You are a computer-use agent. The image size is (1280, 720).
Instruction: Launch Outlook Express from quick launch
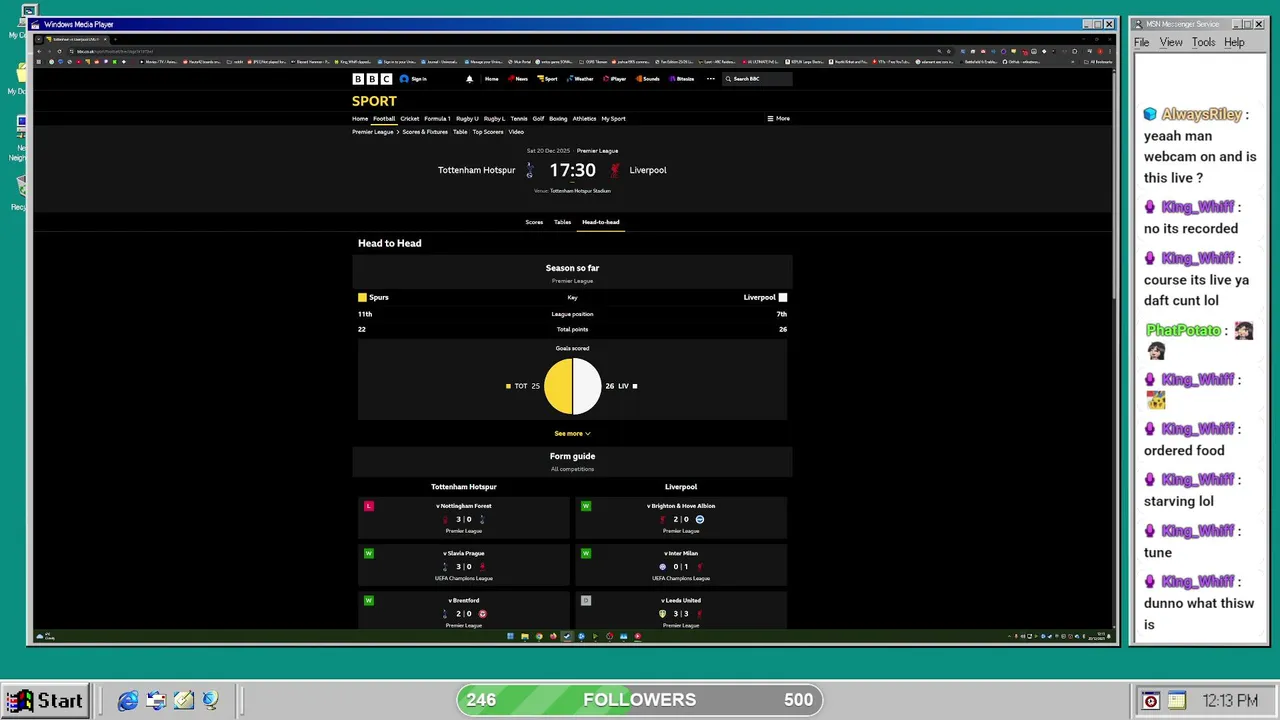[156, 701]
